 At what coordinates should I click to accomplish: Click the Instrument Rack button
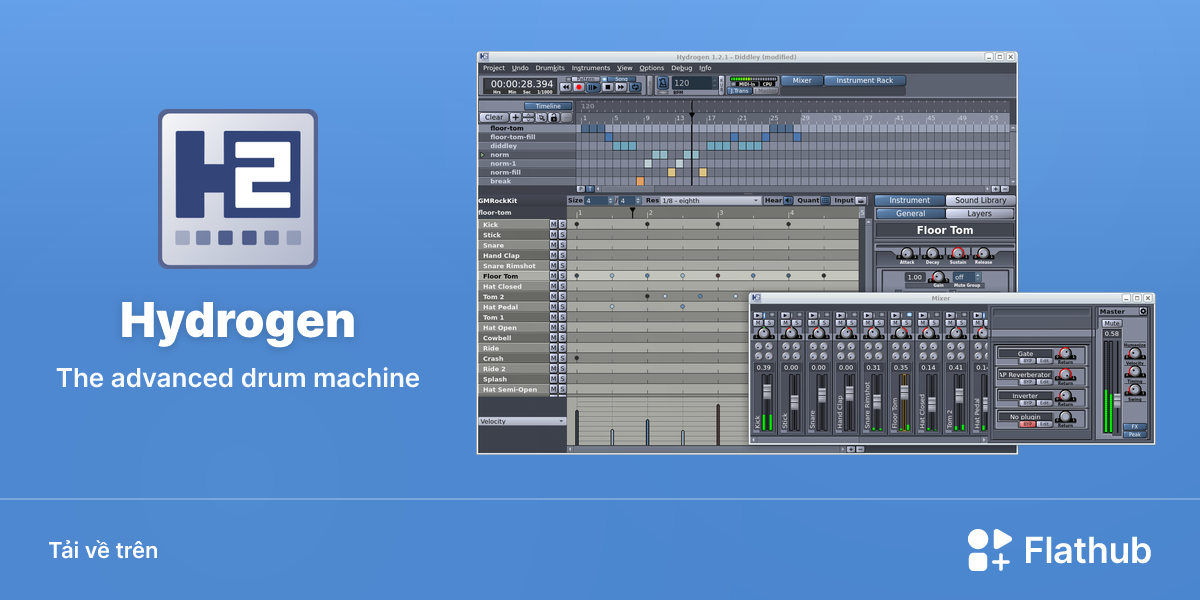click(865, 80)
